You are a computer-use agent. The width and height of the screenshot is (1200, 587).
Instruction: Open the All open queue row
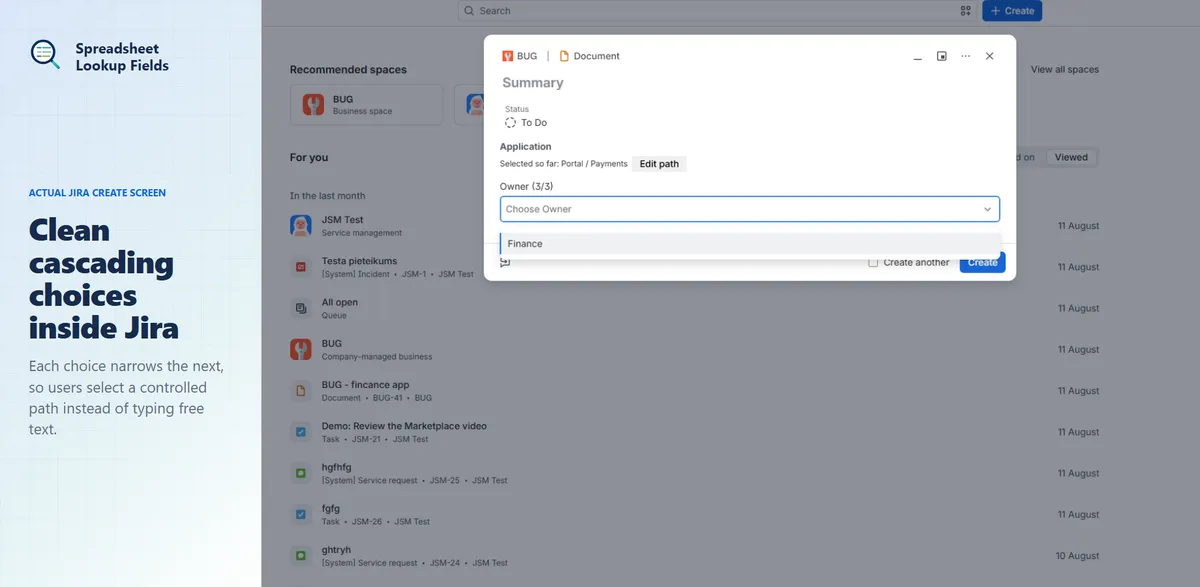point(694,308)
